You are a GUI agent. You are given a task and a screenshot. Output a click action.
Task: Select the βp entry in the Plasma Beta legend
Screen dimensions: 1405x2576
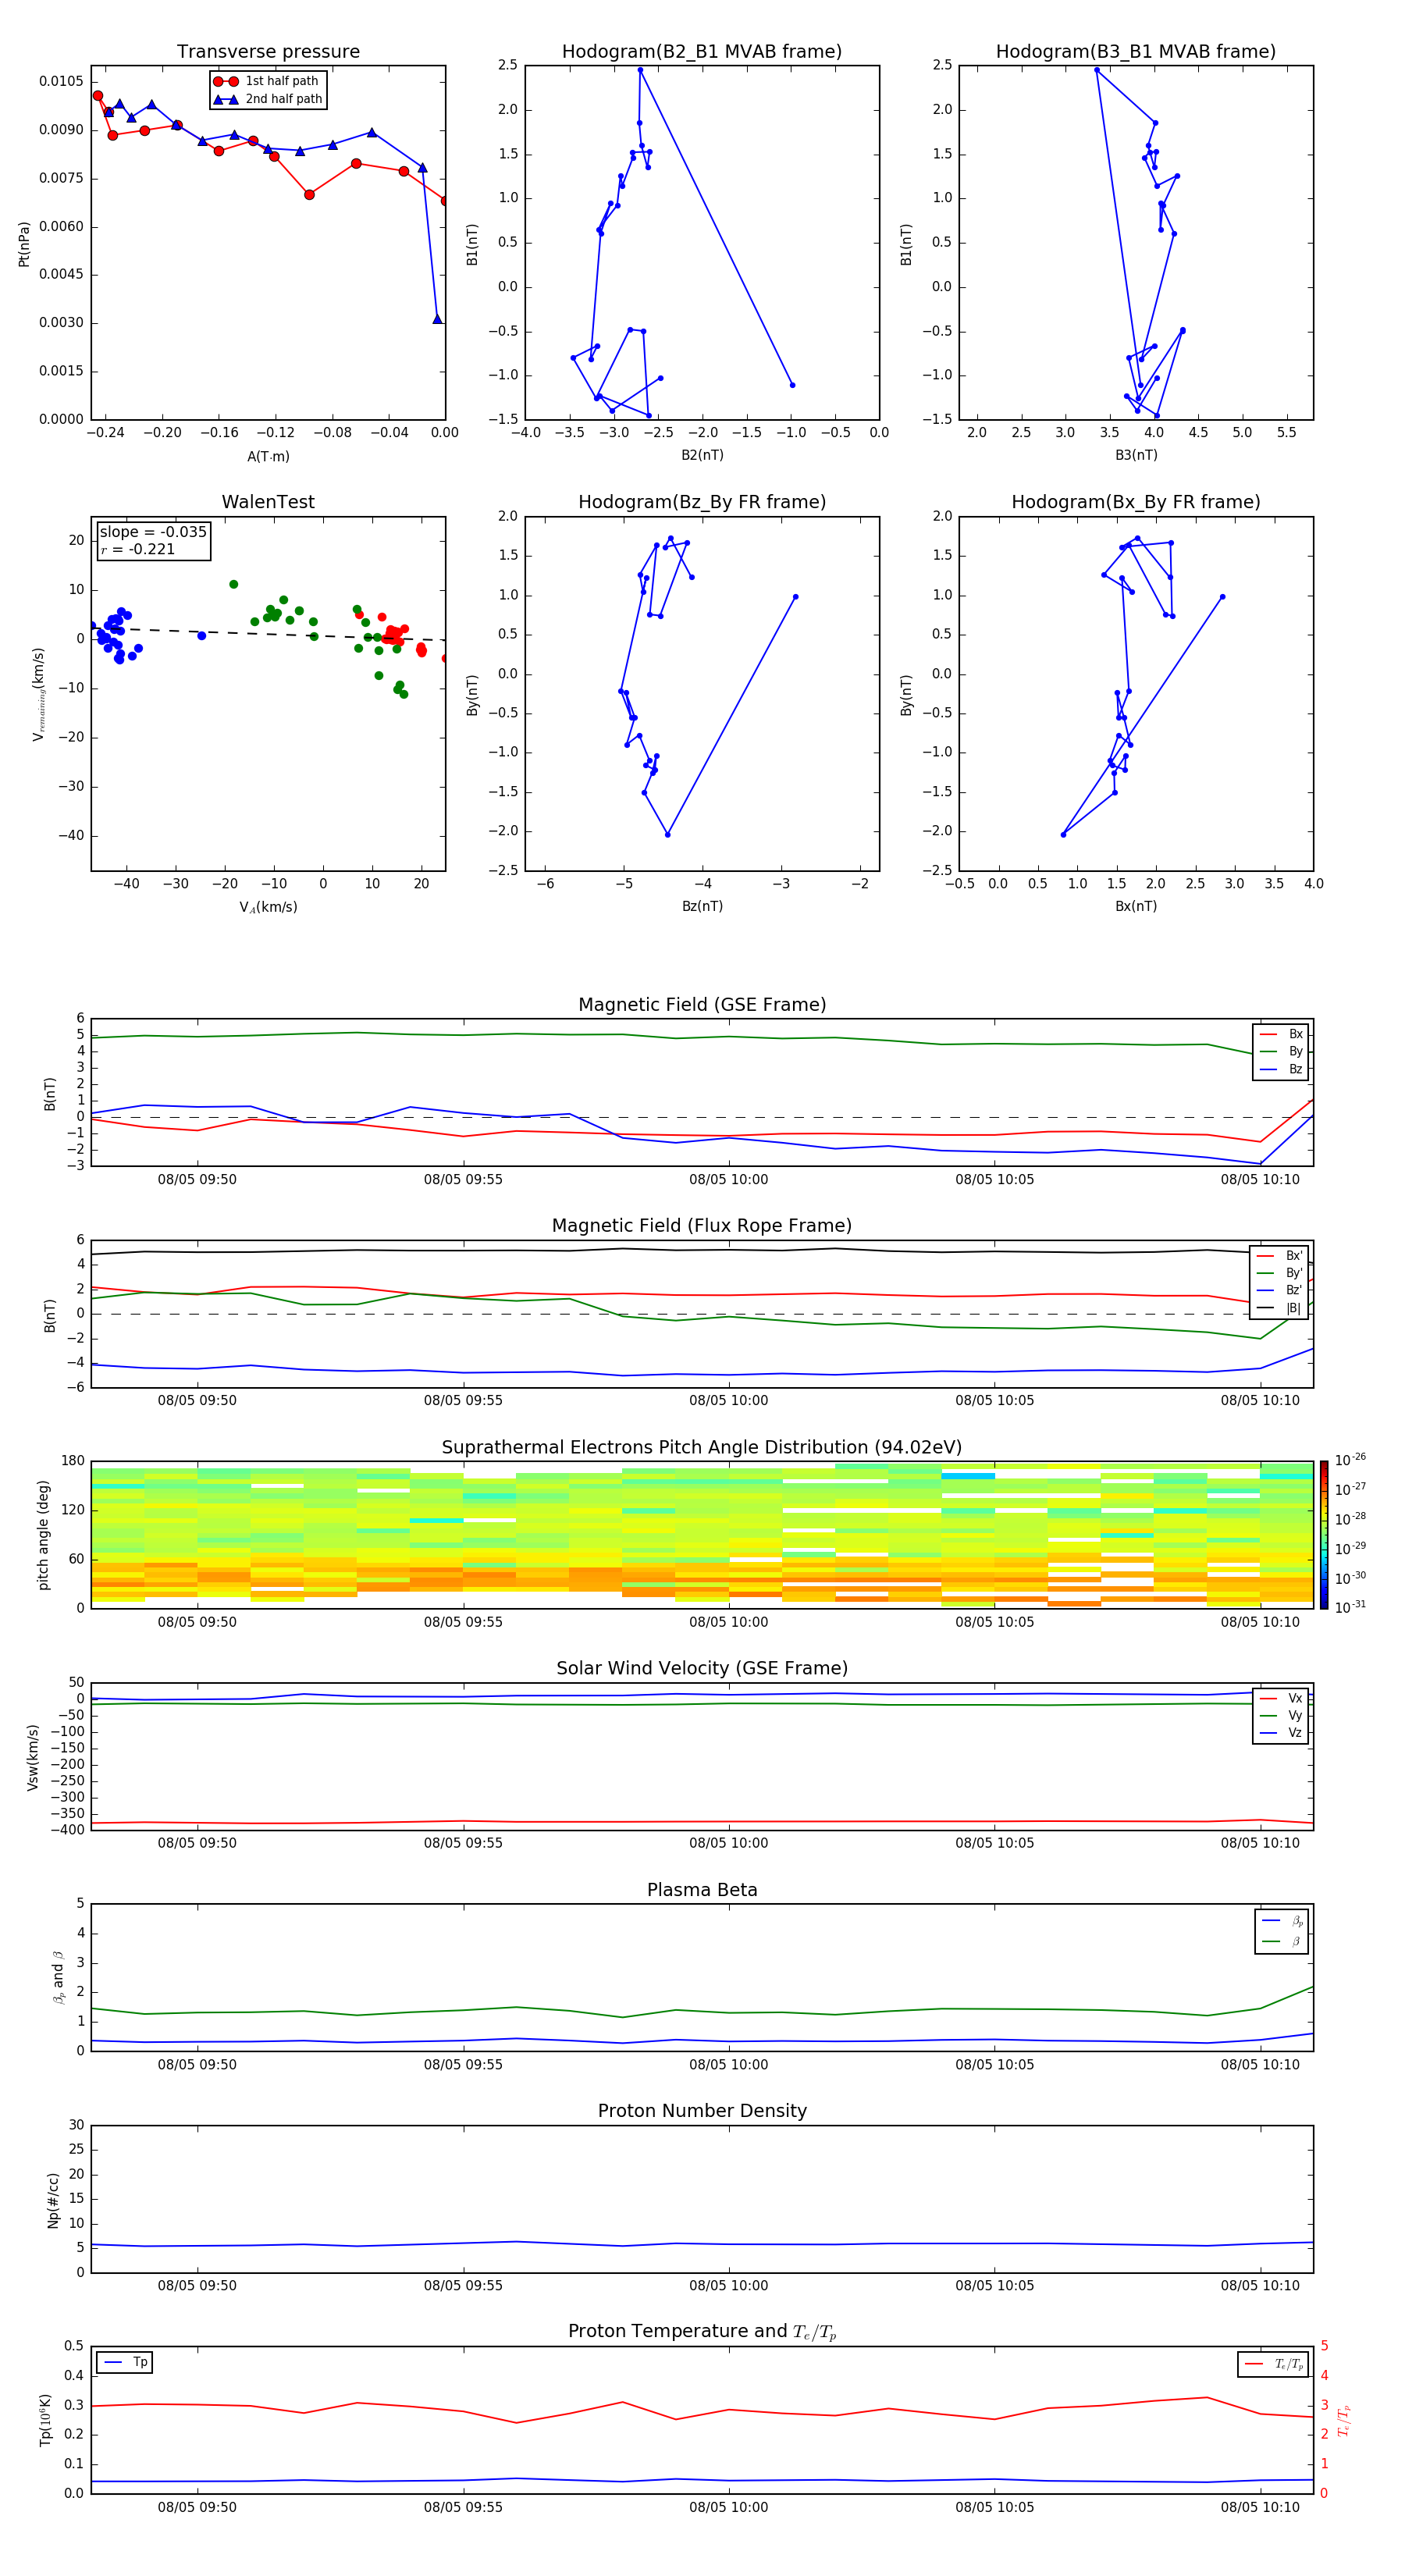coord(1282,1921)
